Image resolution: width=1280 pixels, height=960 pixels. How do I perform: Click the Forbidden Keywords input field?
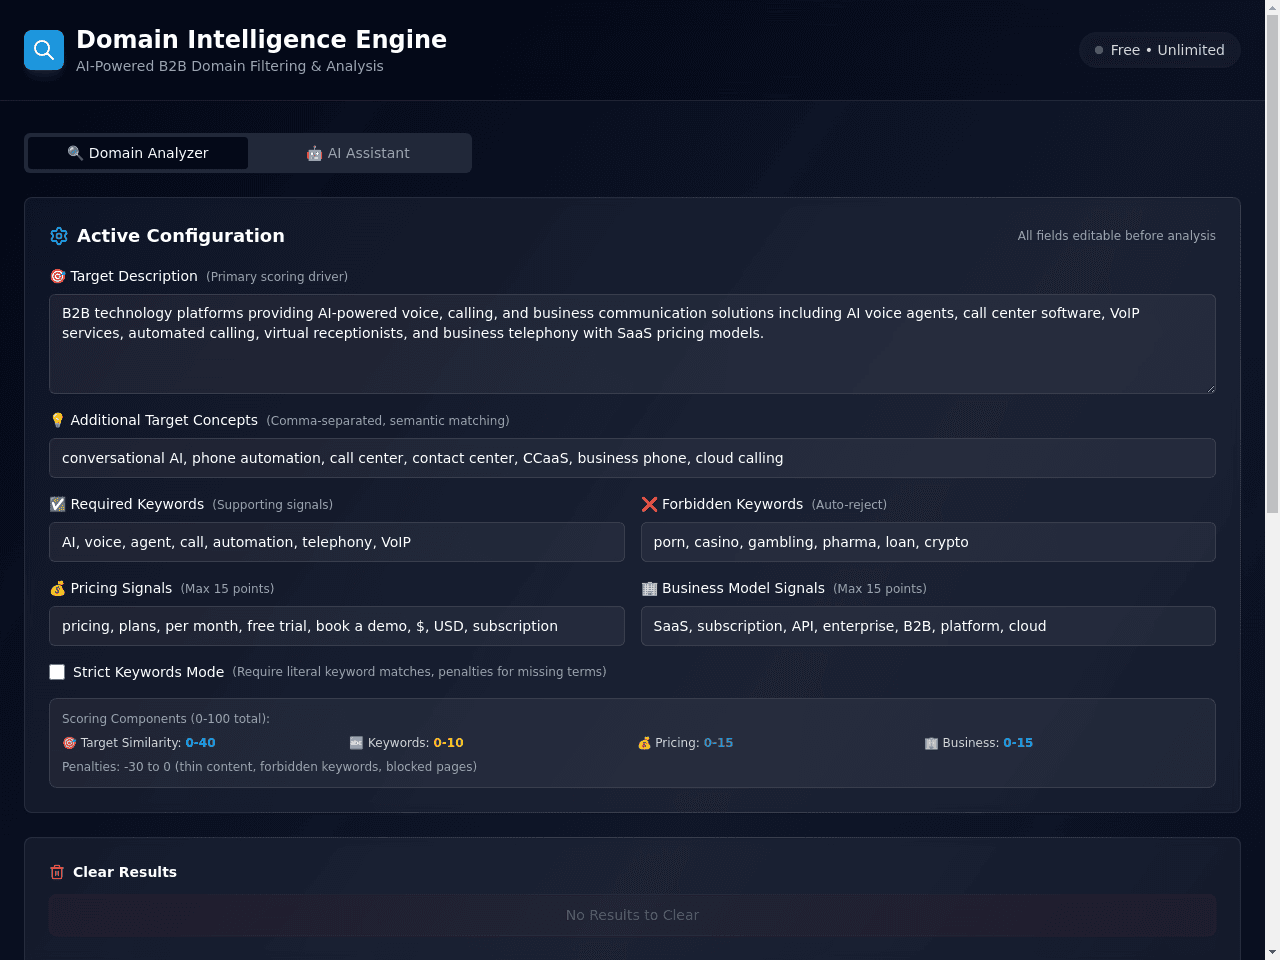pos(928,542)
